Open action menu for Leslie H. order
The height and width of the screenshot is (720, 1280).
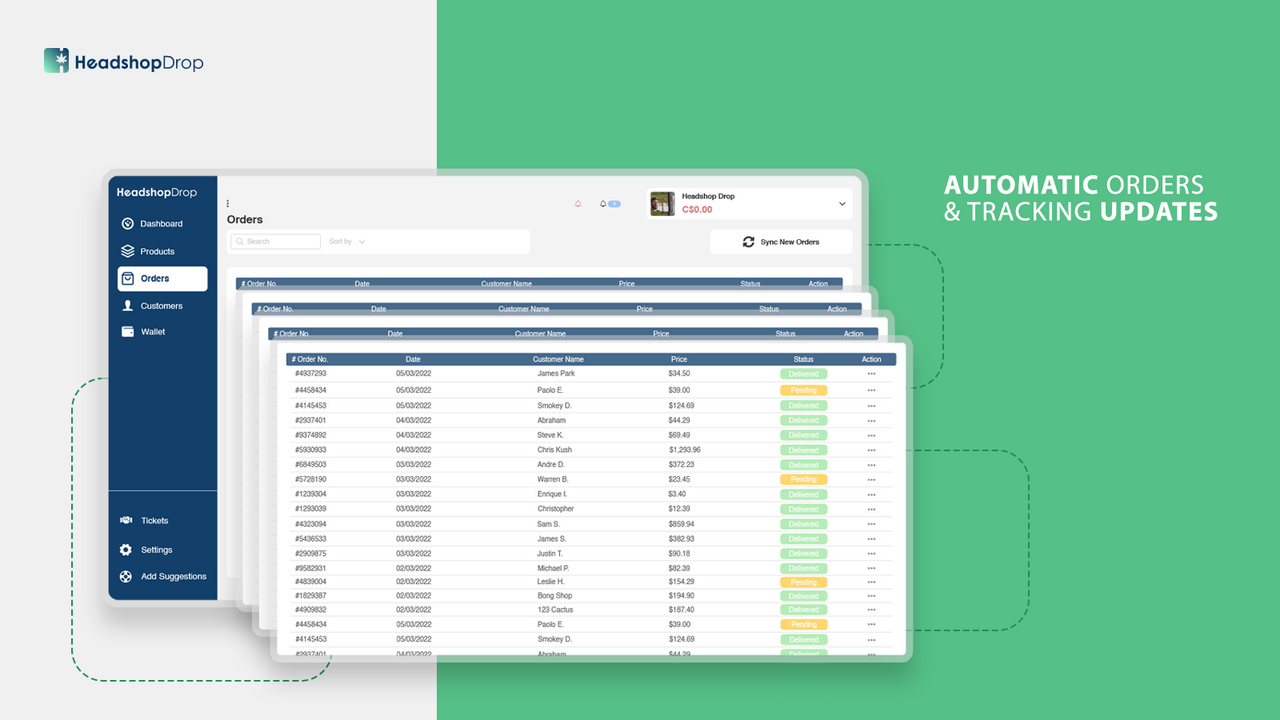871,582
